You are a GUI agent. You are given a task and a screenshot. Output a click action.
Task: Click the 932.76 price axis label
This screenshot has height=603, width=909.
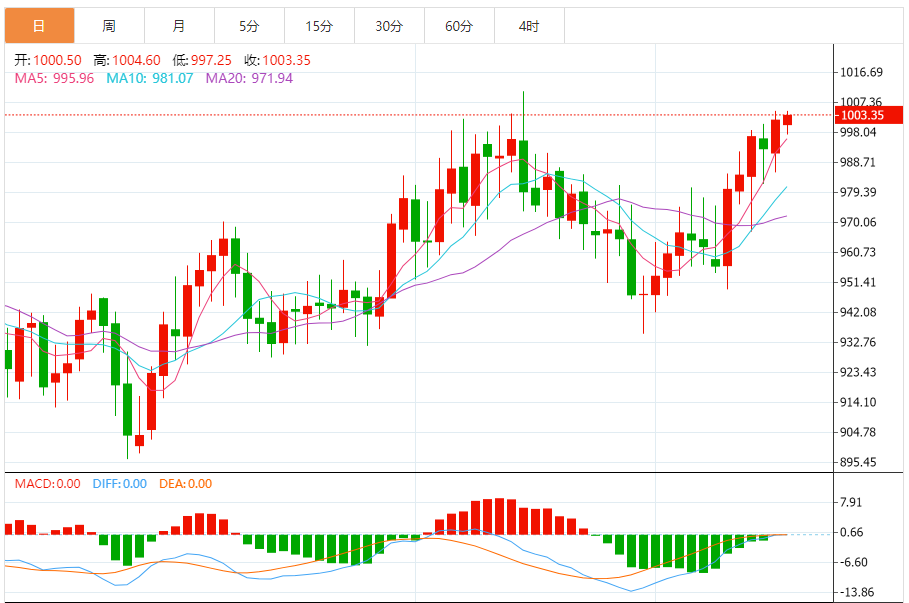coord(858,342)
